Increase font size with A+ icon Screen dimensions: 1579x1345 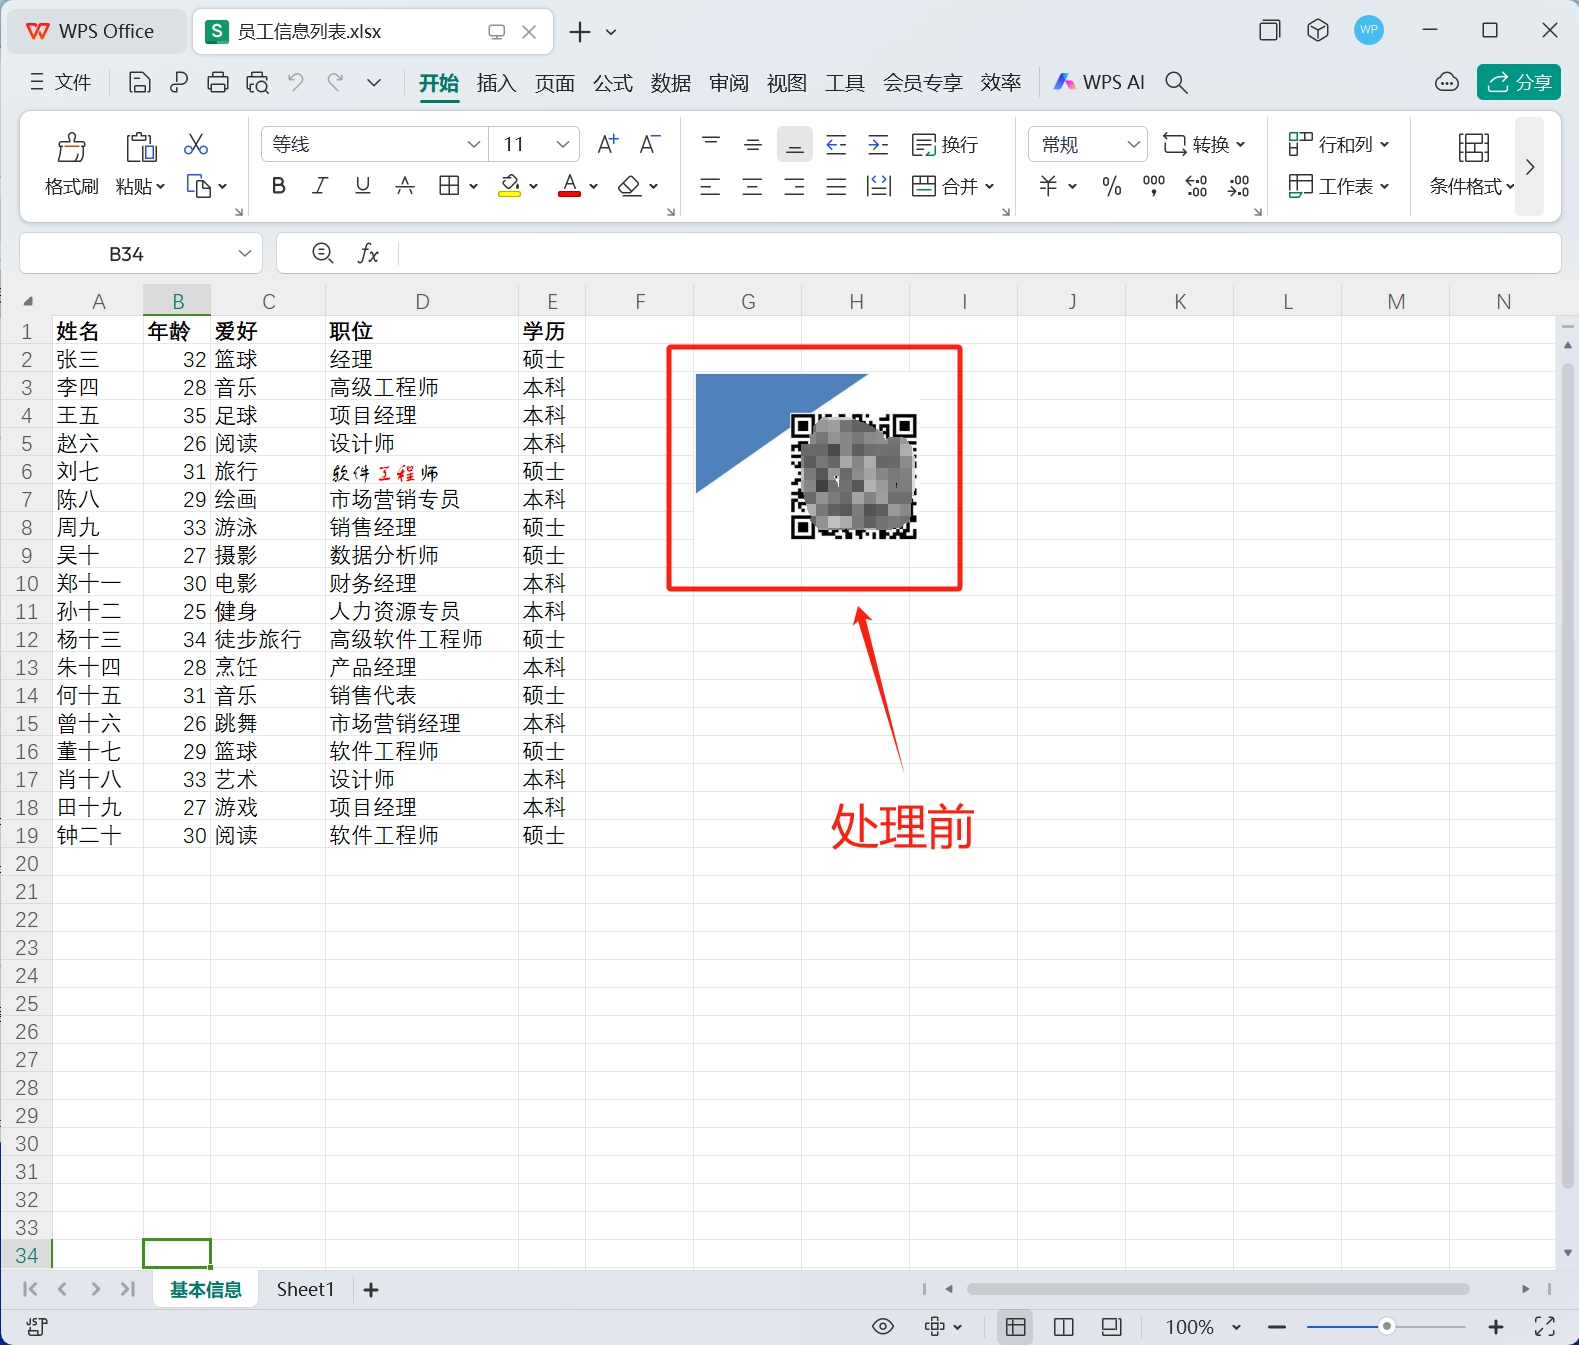coord(607,144)
